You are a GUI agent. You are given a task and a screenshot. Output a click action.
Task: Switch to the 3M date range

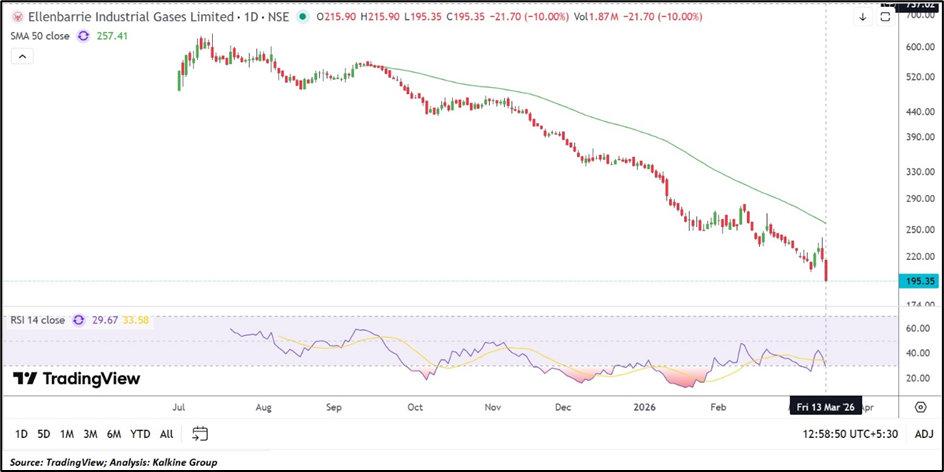tap(91, 434)
